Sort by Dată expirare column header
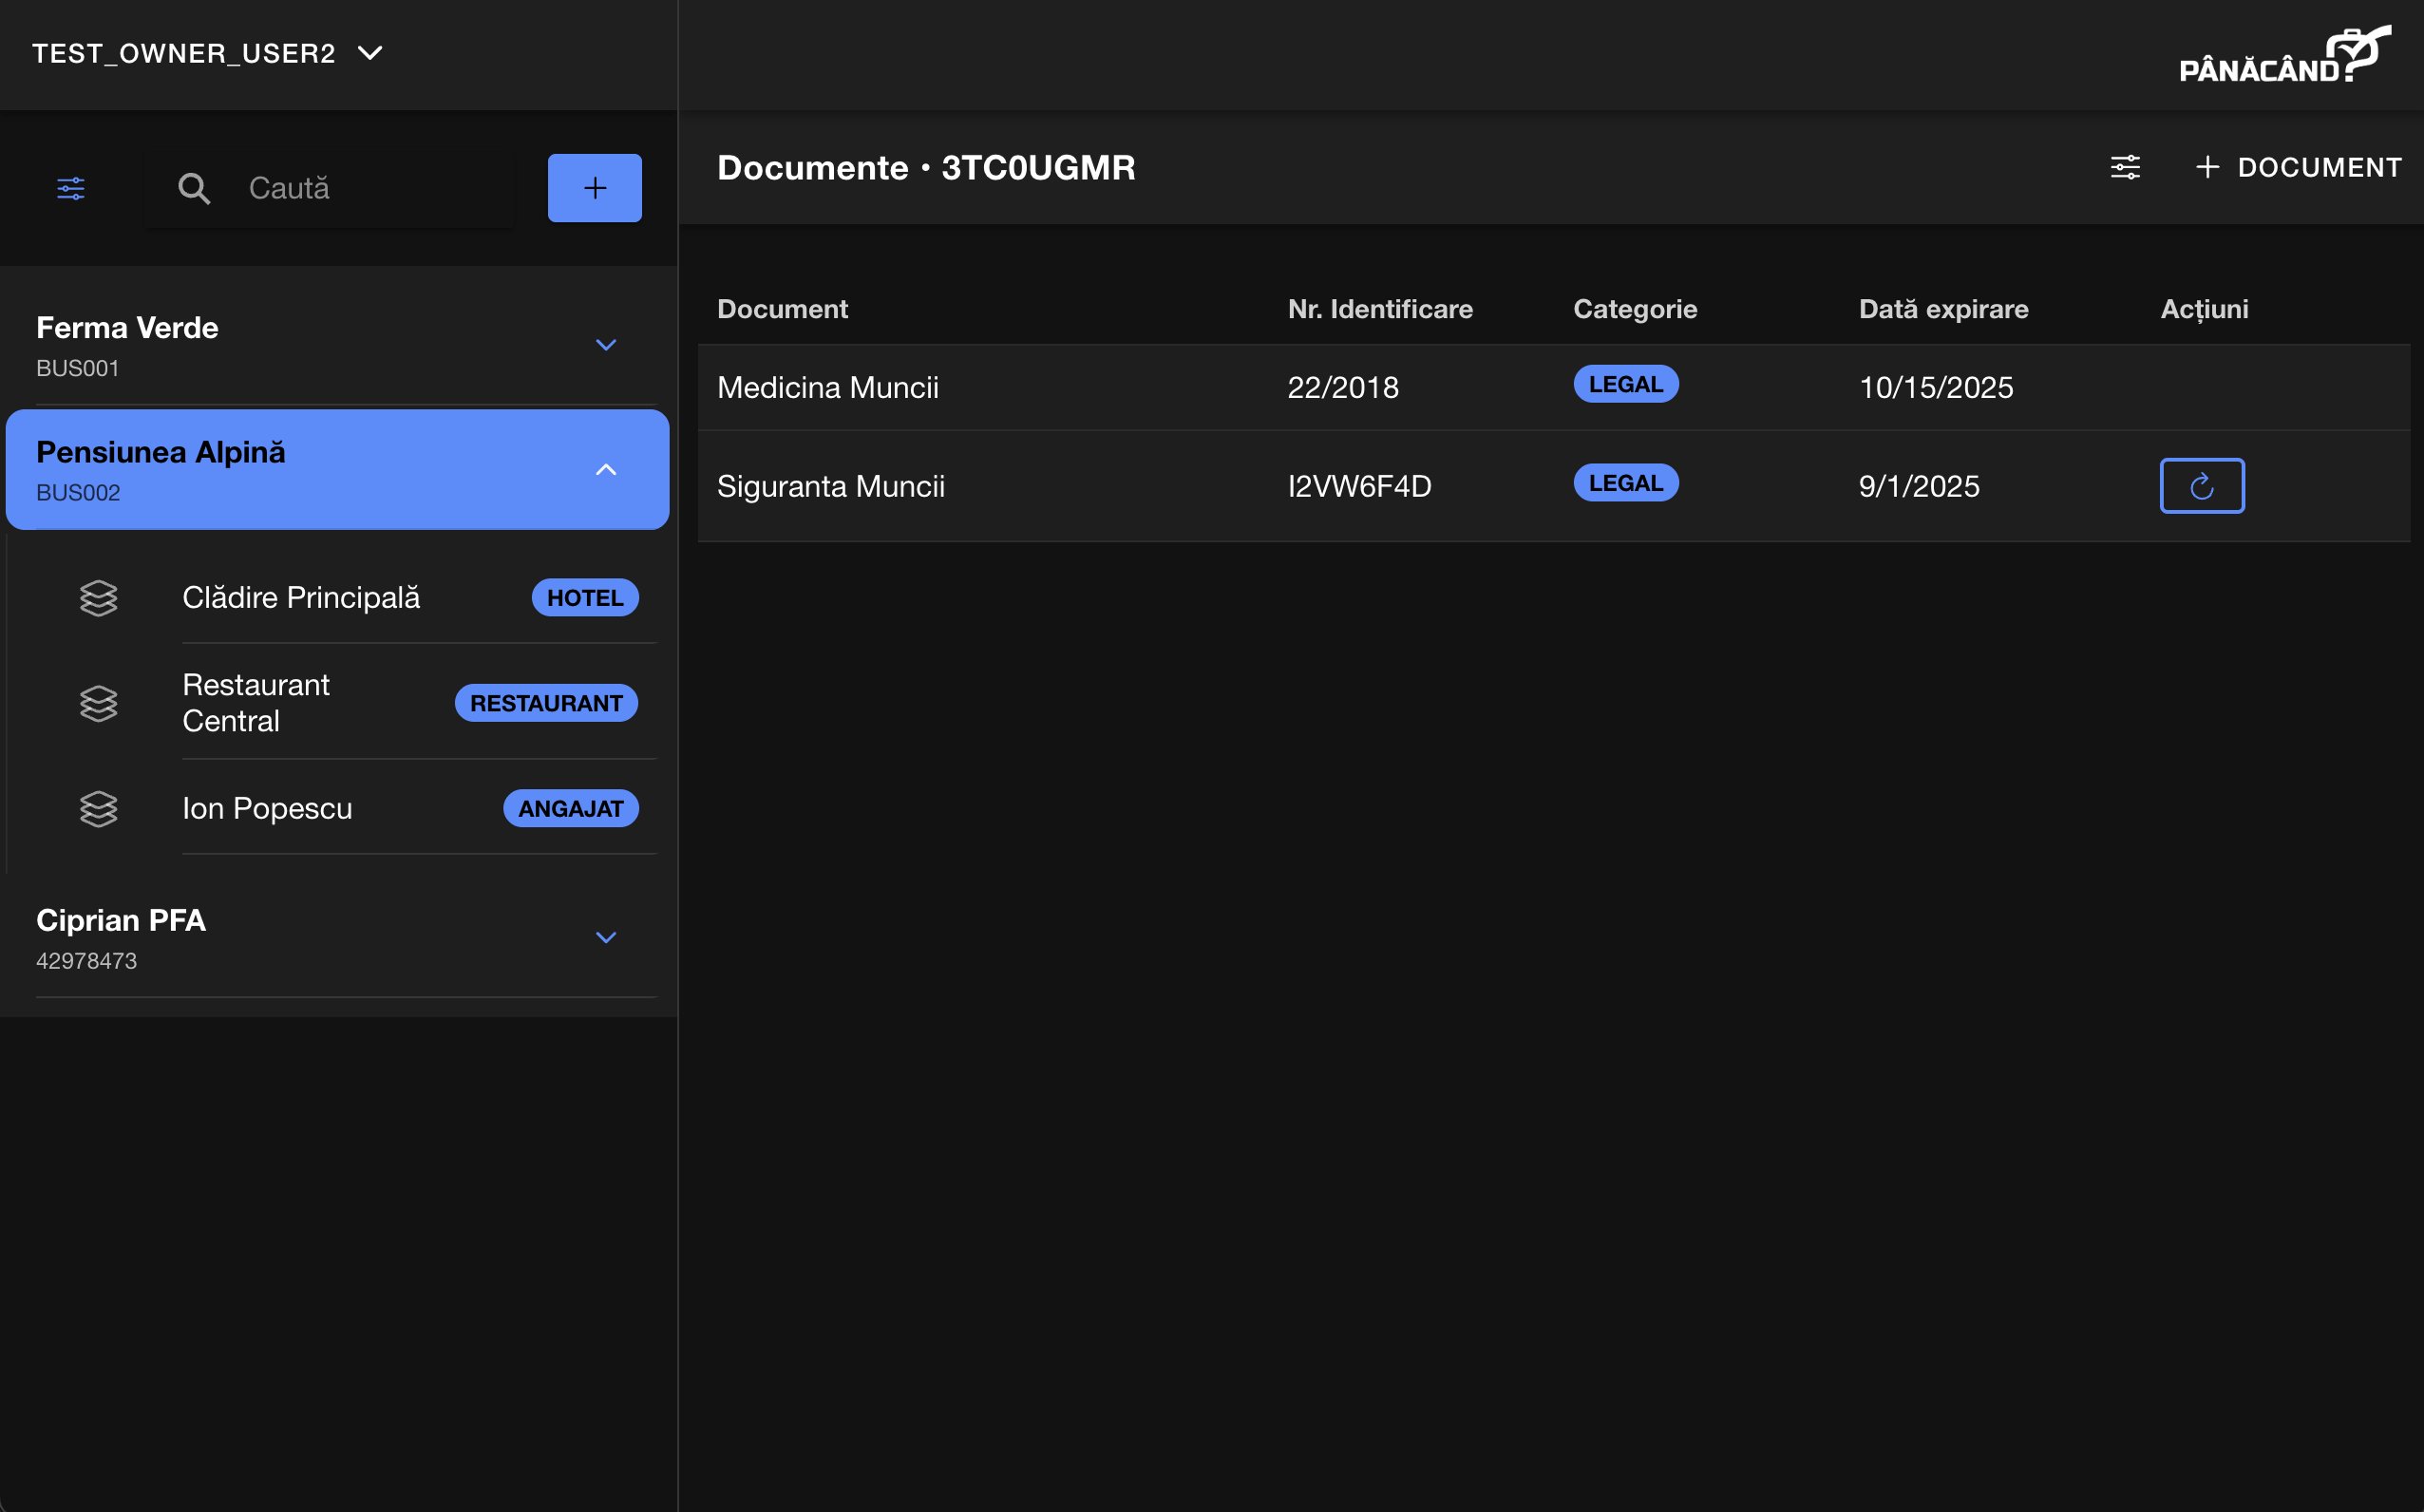Image resolution: width=2424 pixels, height=1512 pixels. (x=1943, y=309)
